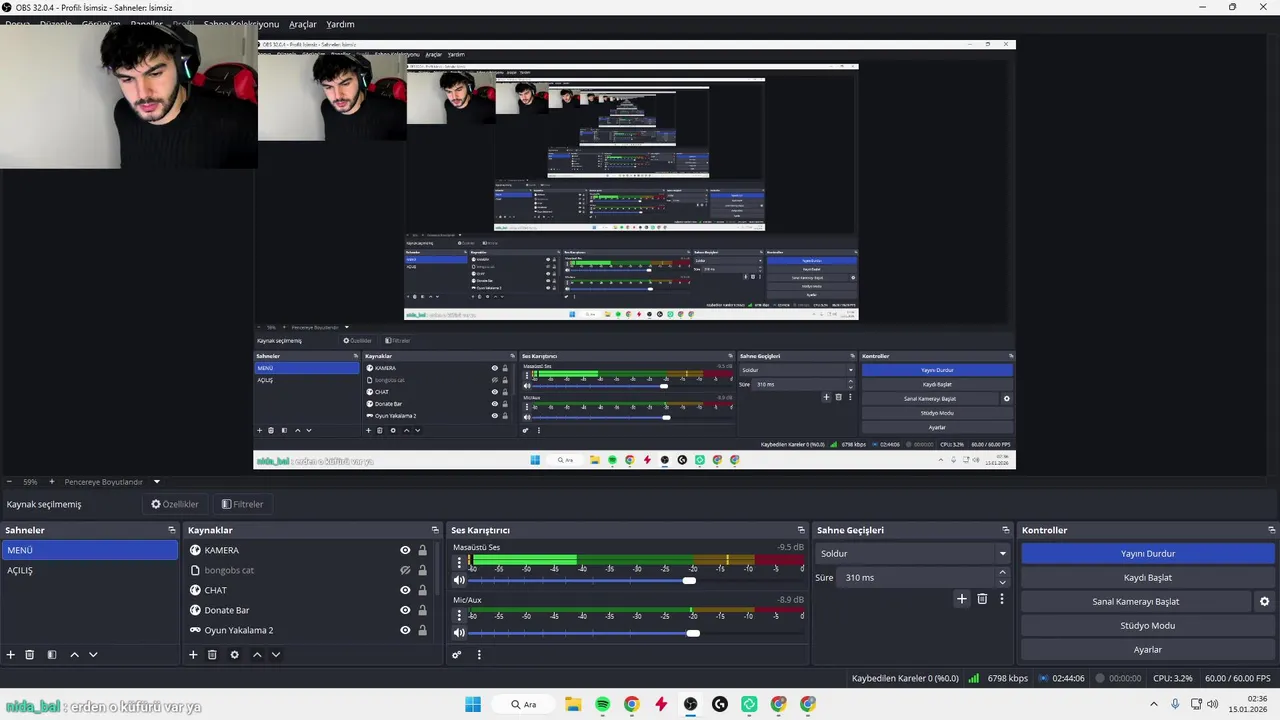
Task: Undock the Ses Karıştırıcı panel
Action: [801, 530]
